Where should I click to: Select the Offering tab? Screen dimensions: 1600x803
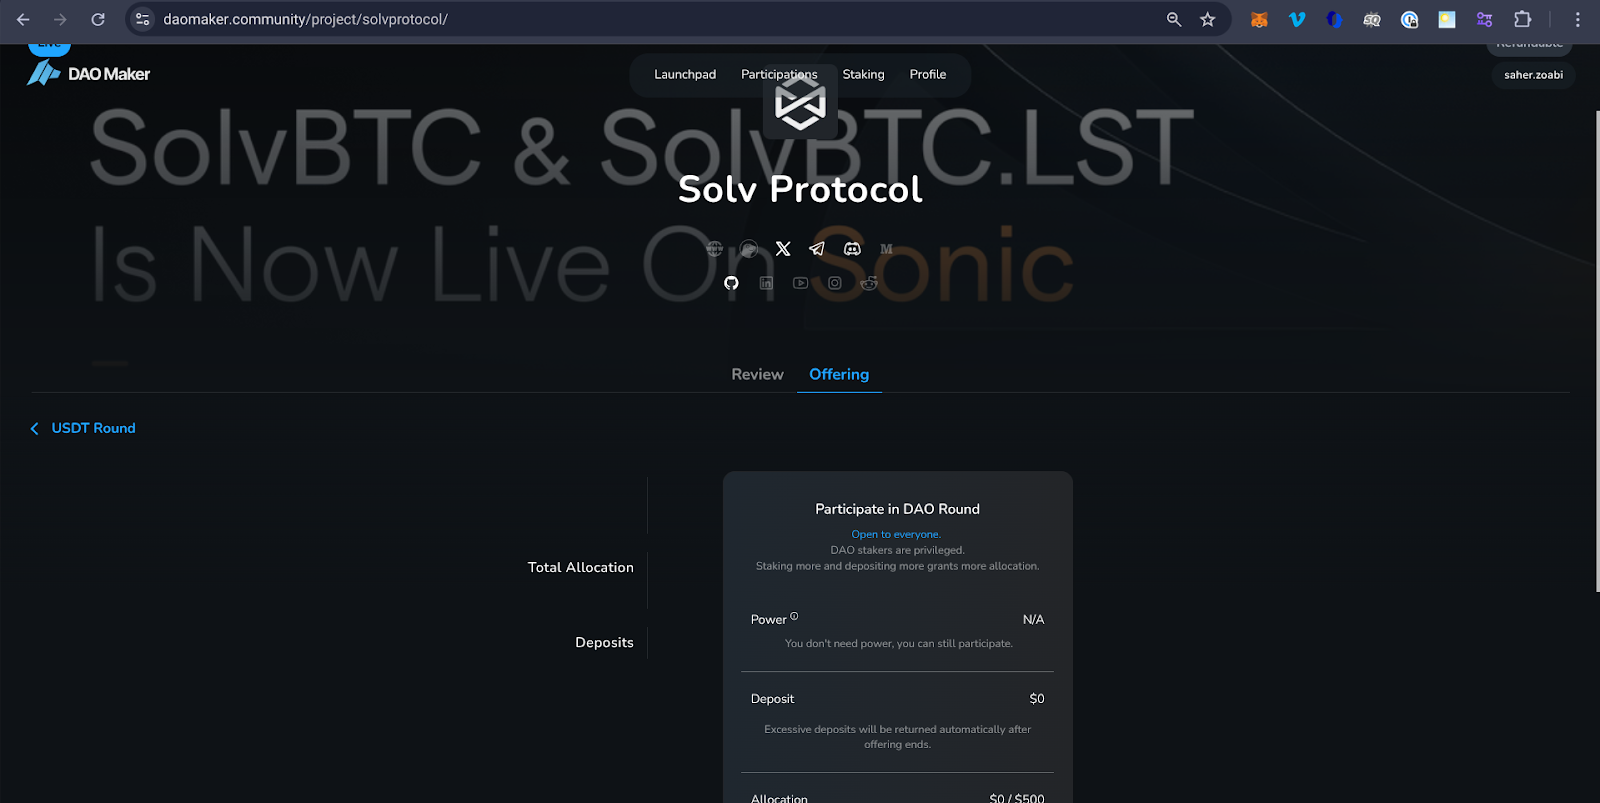pyautogui.click(x=839, y=374)
